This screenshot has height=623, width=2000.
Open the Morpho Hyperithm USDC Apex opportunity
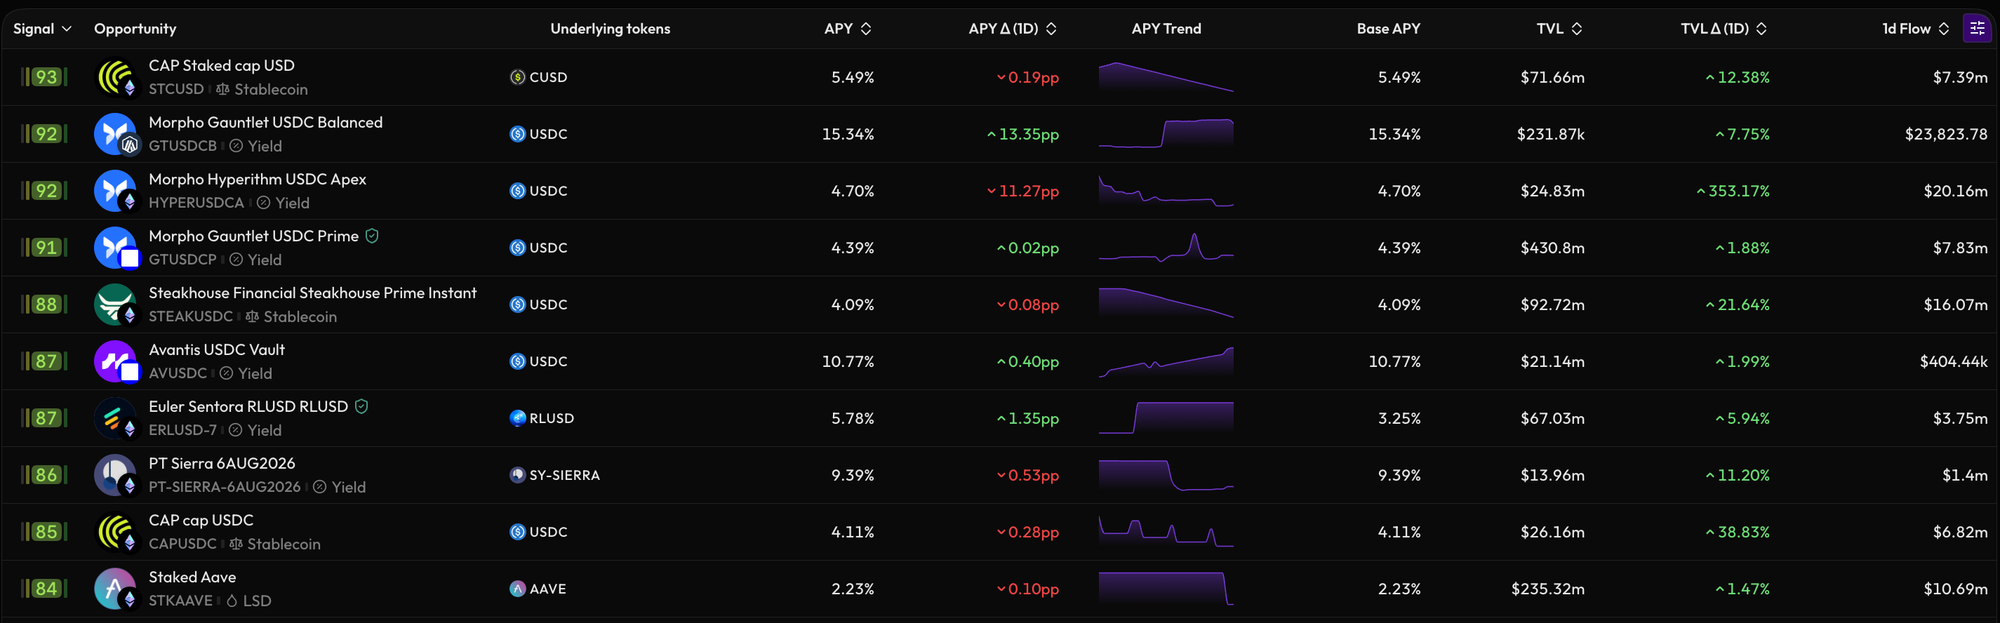pos(258,179)
